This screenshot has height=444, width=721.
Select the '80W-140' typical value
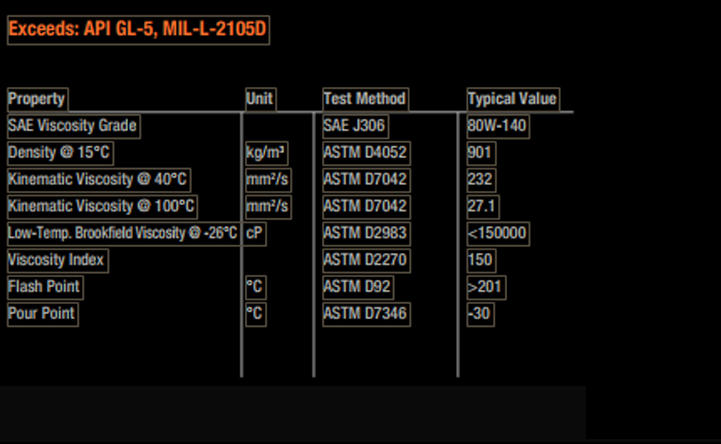pos(497,126)
